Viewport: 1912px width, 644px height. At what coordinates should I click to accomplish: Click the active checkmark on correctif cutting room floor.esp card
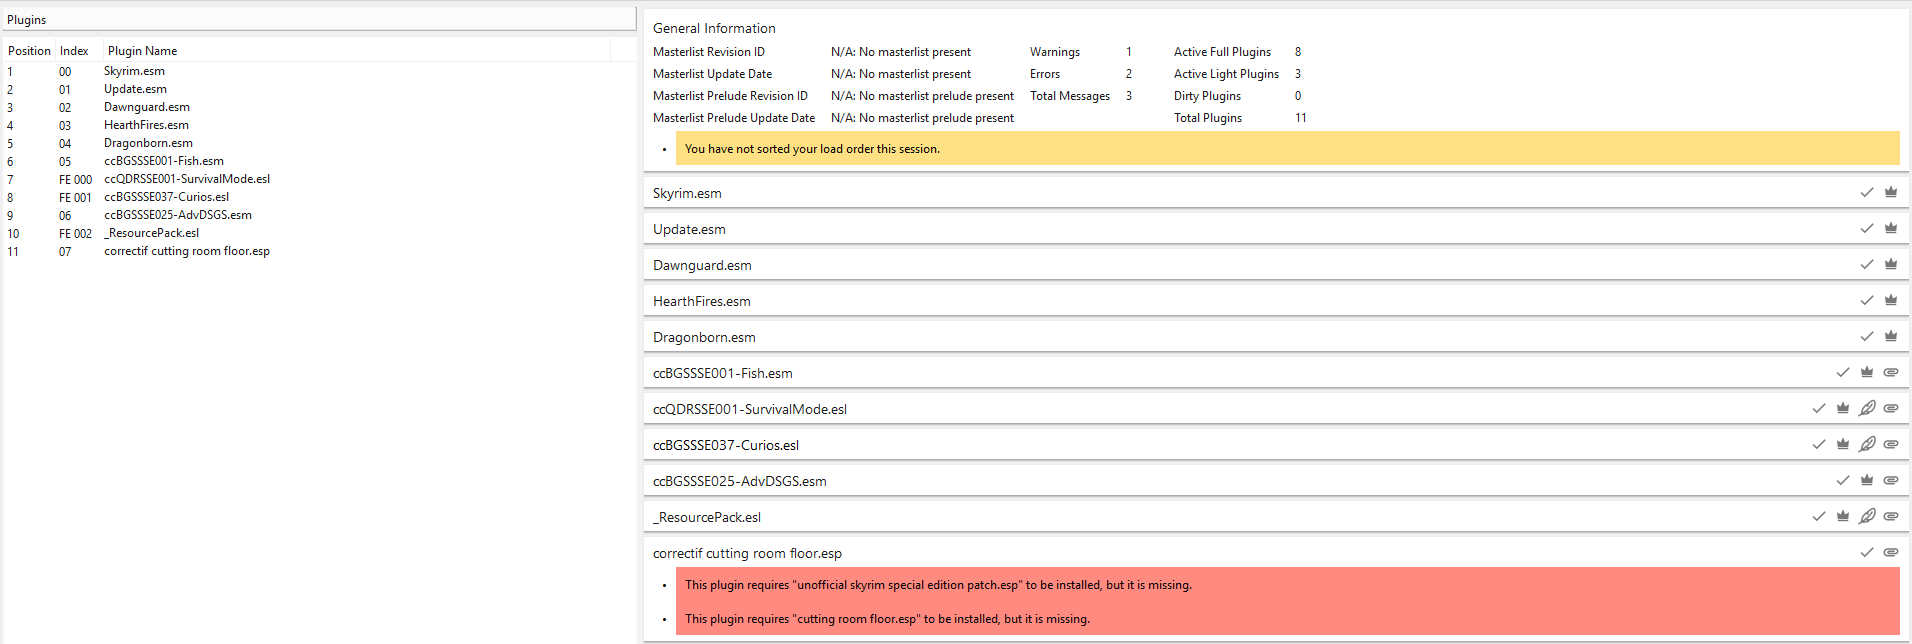[1867, 552]
